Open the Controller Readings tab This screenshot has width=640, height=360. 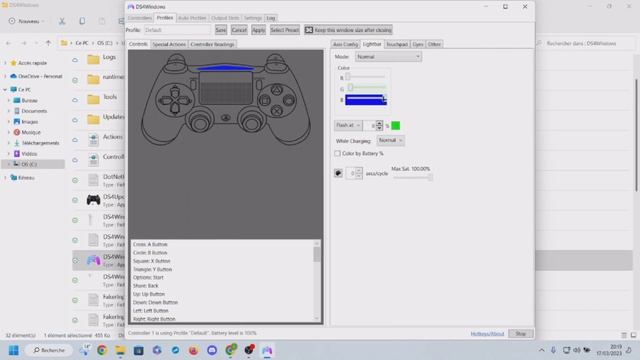pos(212,44)
